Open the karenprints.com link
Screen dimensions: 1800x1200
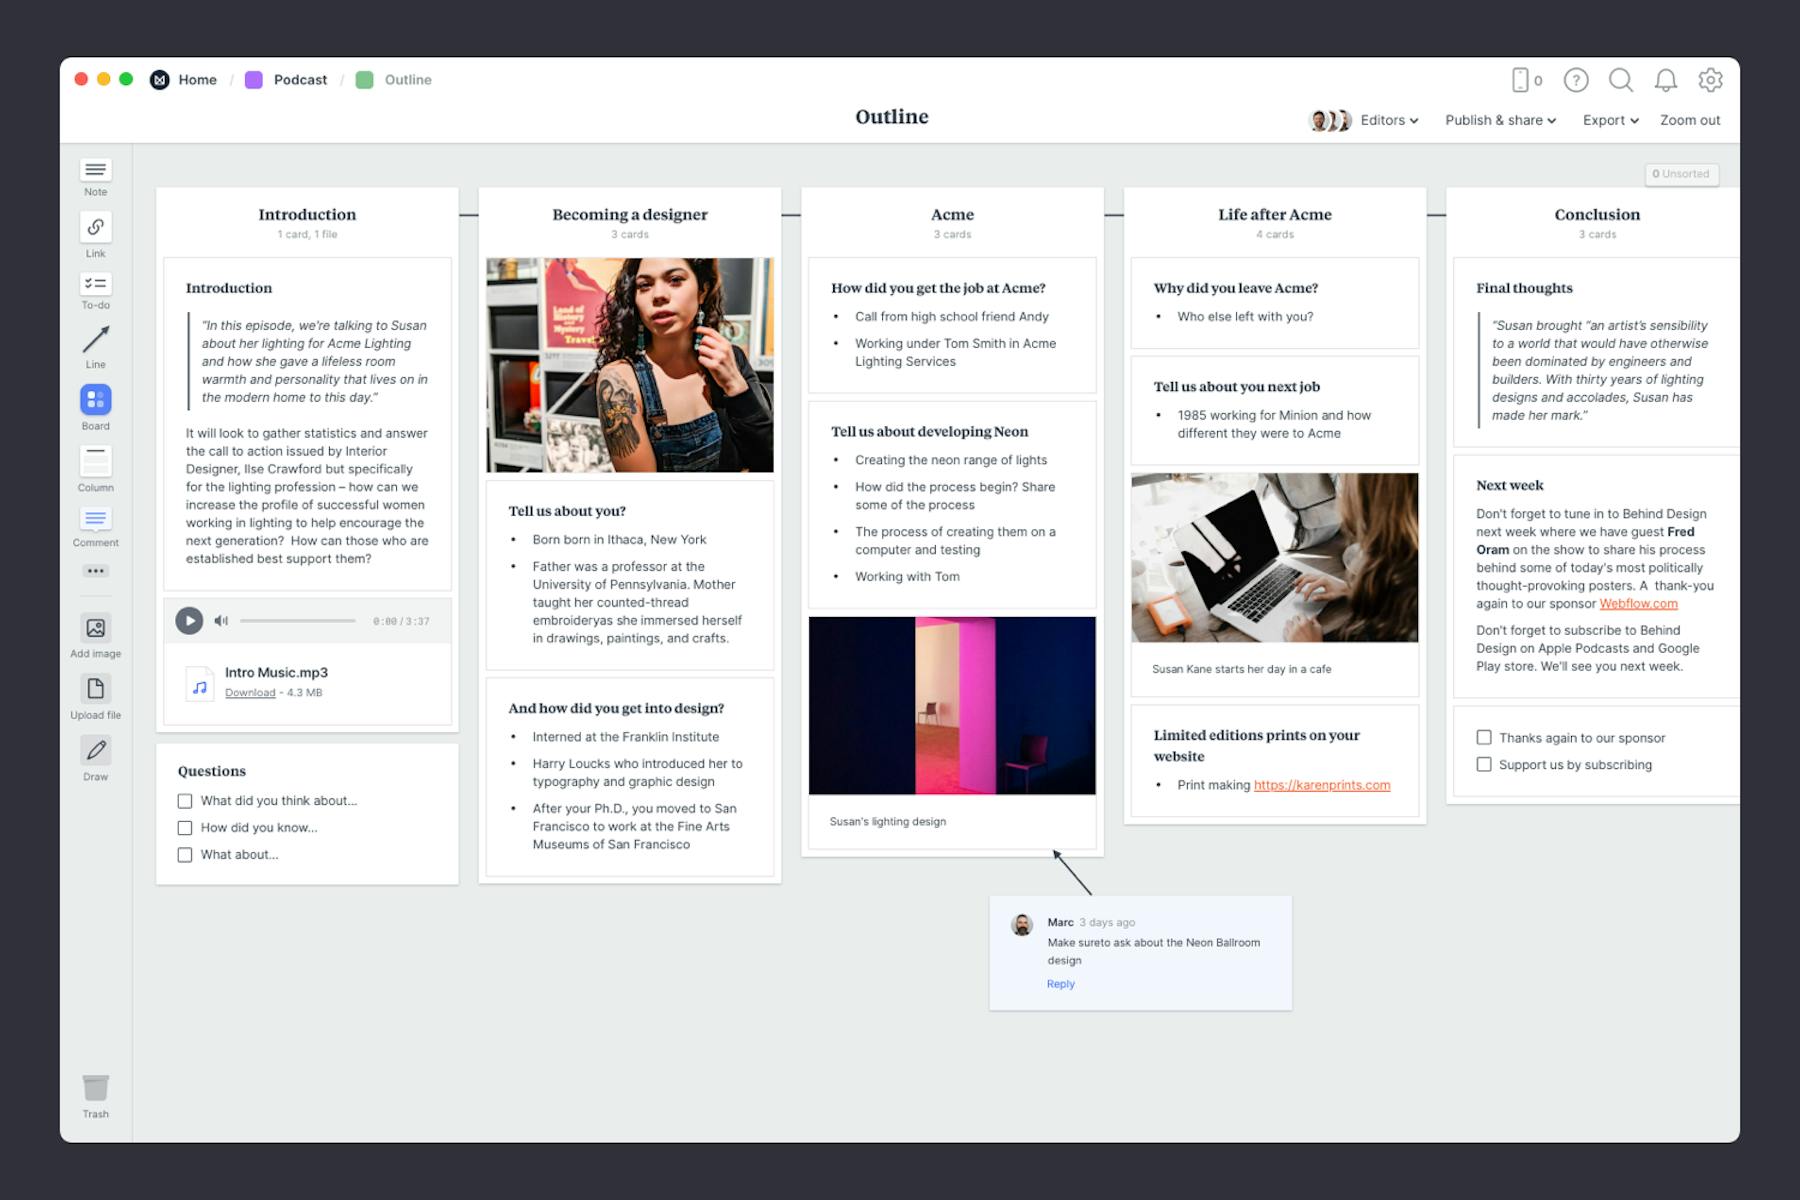click(1322, 785)
